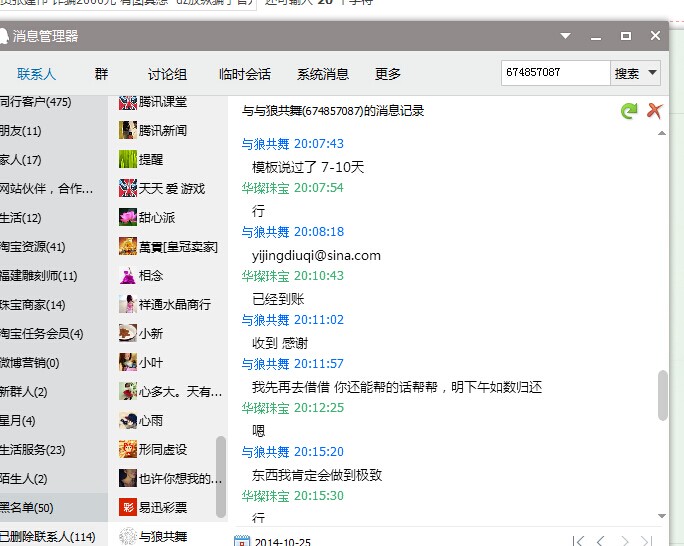Click the 腾讯新闻 contact avatar
The height and width of the screenshot is (546, 684).
click(128, 130)
